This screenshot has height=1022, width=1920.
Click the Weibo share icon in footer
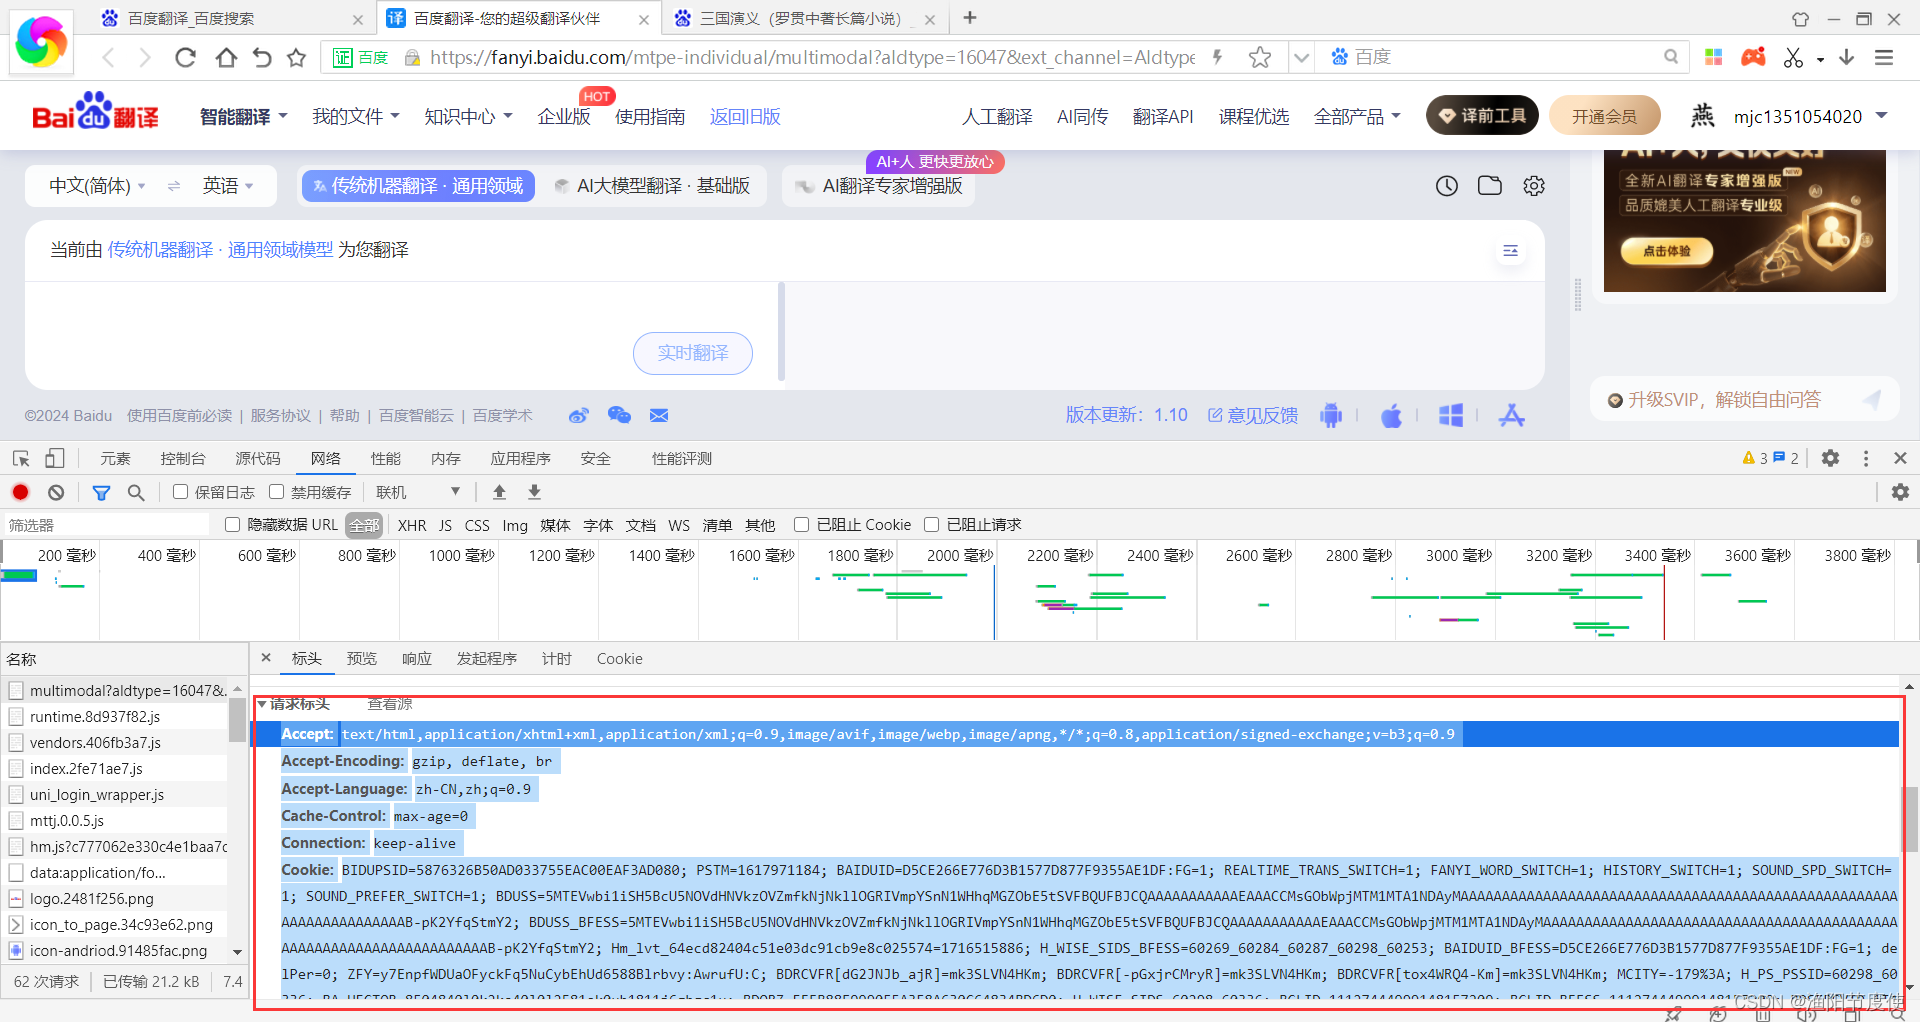coord(578,416)
